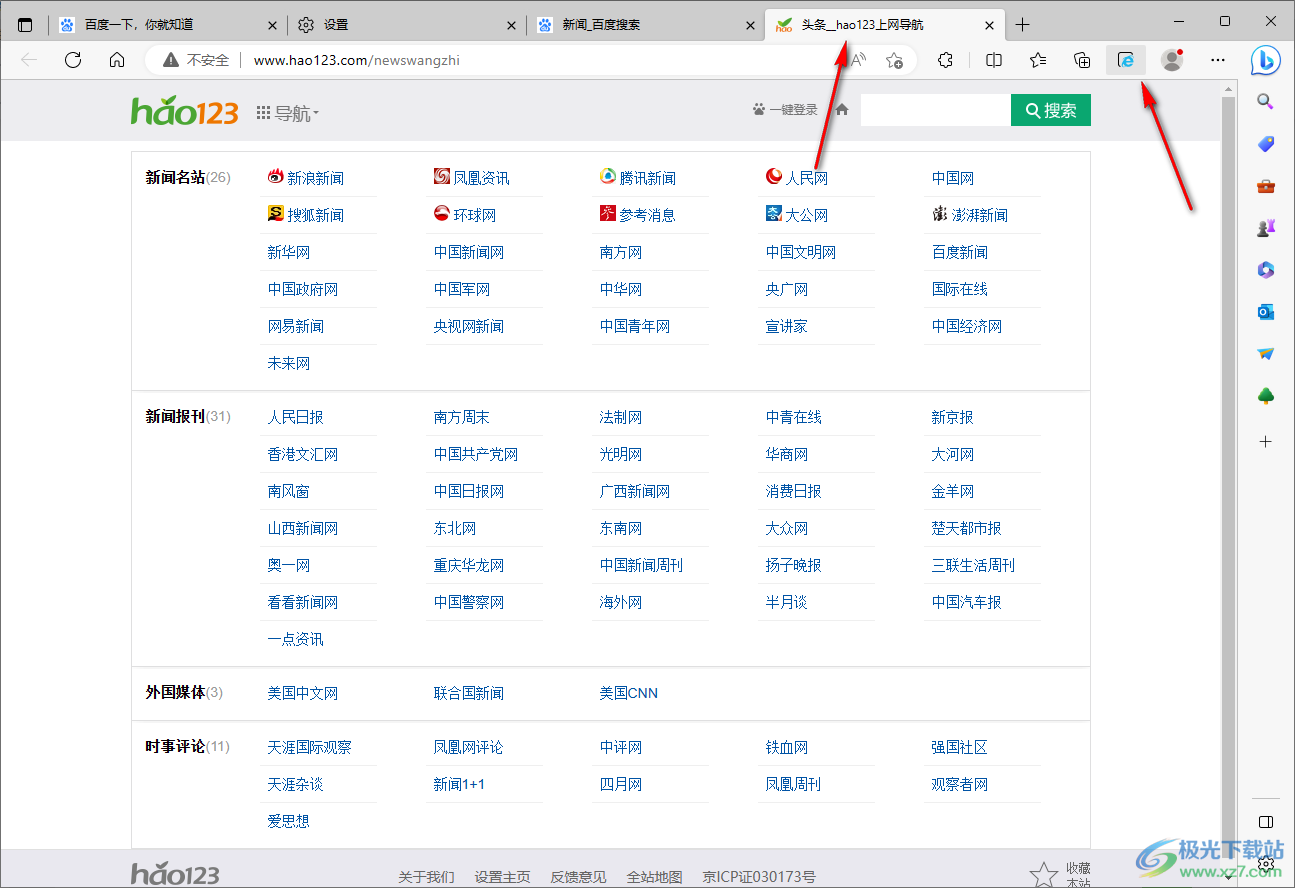Open 中国汽车报 link
The height and width of the screenshot is (888, 1295).
point(966,602)
